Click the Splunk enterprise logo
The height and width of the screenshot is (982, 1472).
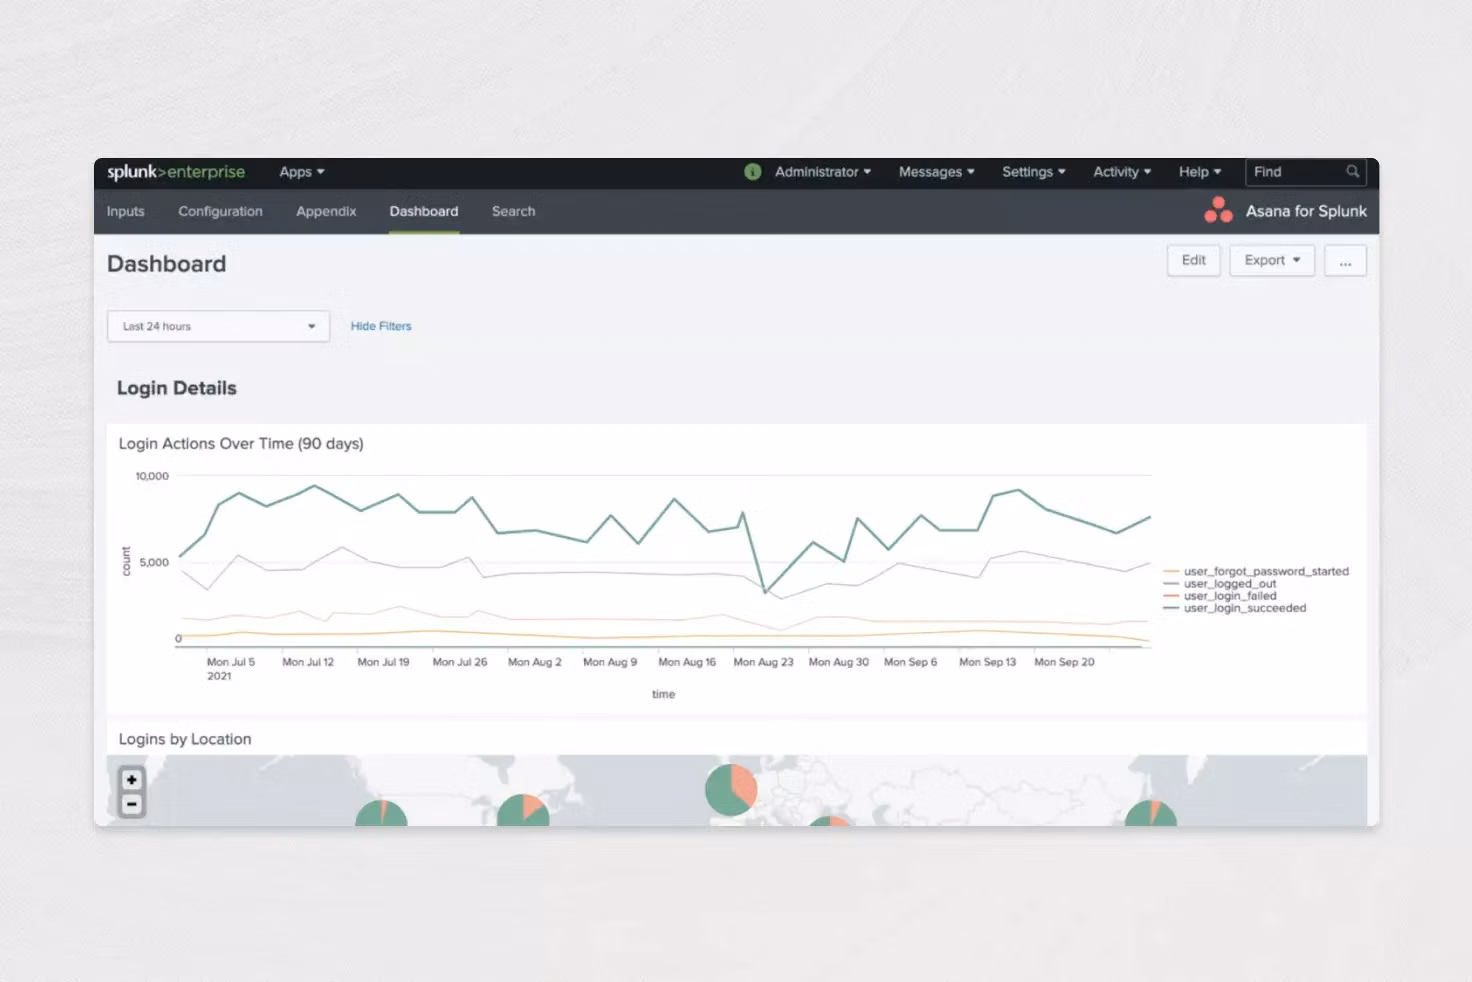tap(176, 172)
